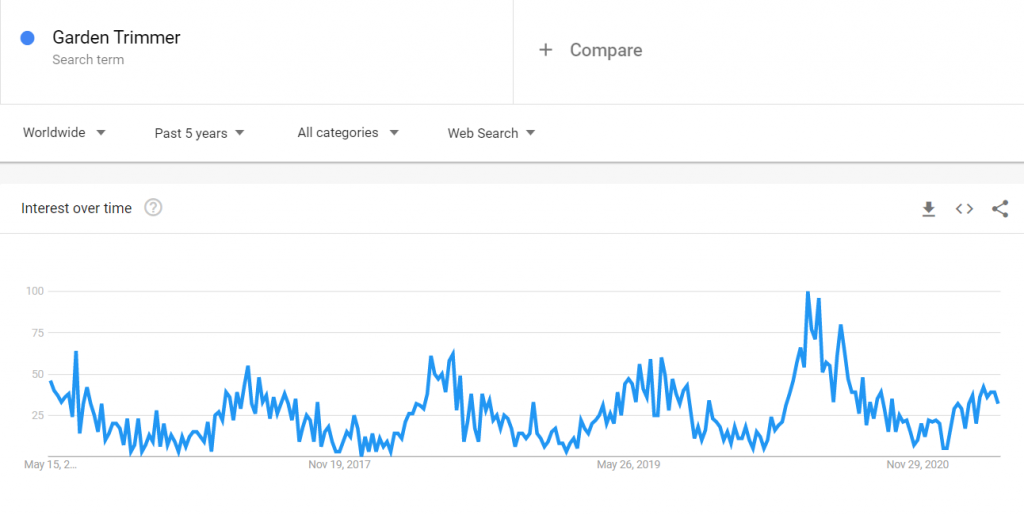Open the All categories dropdown
Image resolution: width=1024 pixels, height=515 pixels.
point(347,133)
